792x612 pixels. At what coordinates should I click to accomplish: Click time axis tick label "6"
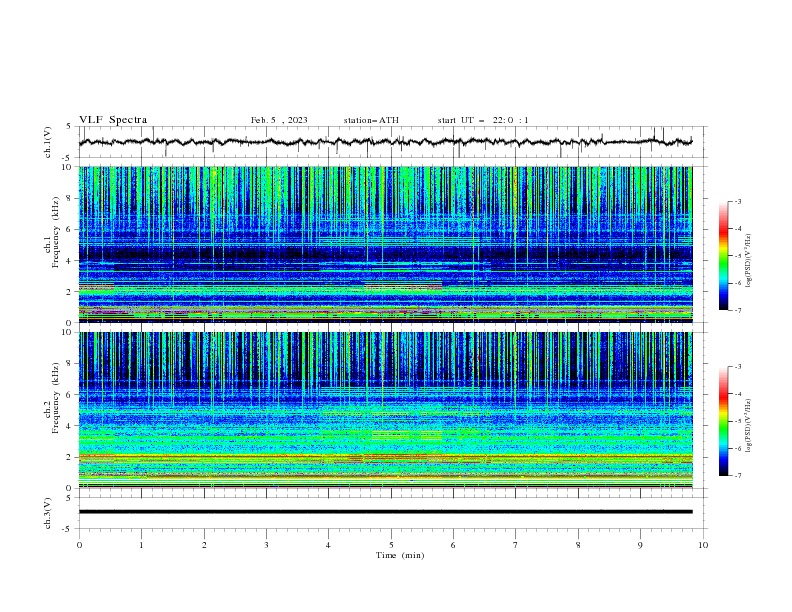click(453, 545)
